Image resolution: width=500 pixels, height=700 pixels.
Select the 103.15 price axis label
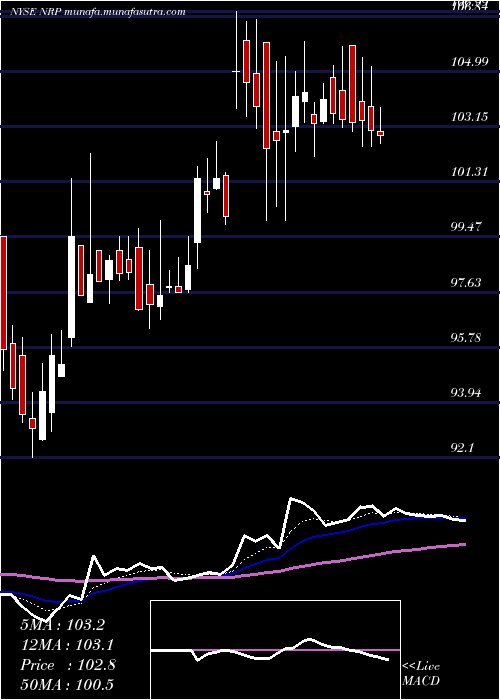[470, 117]
